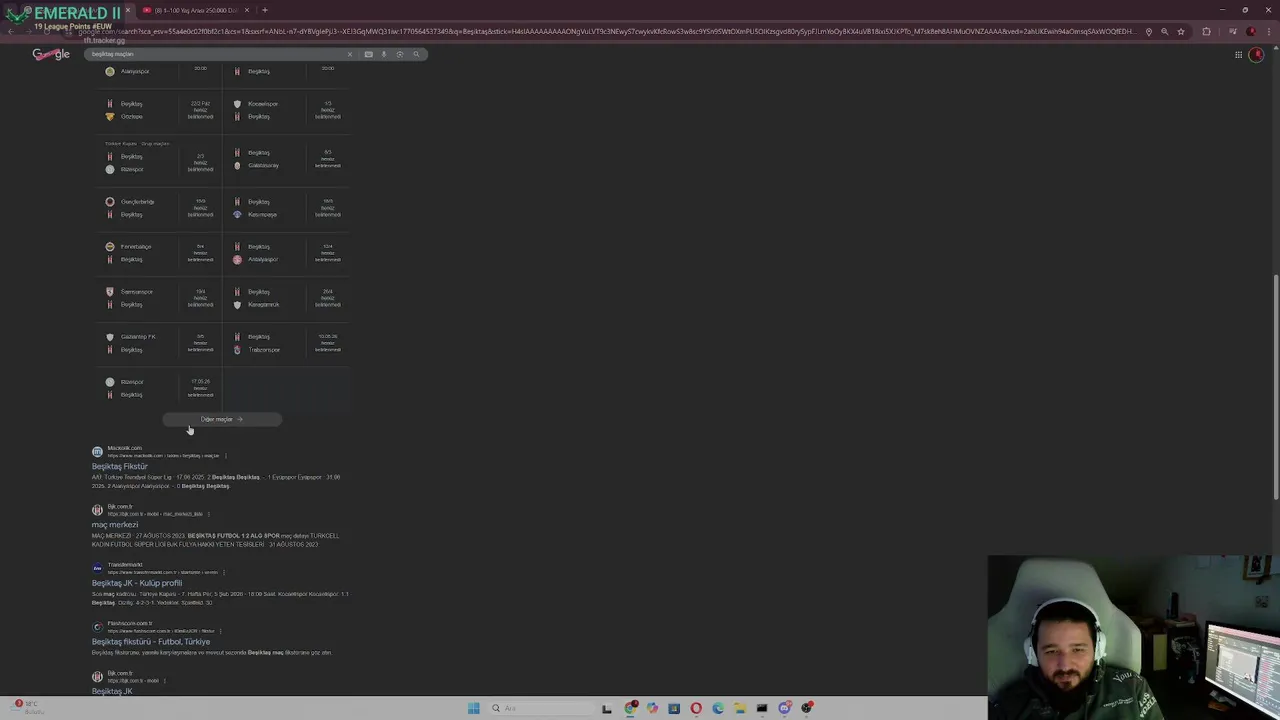
Task: Open mackolik.com result menu three dots
Action: 225,456
